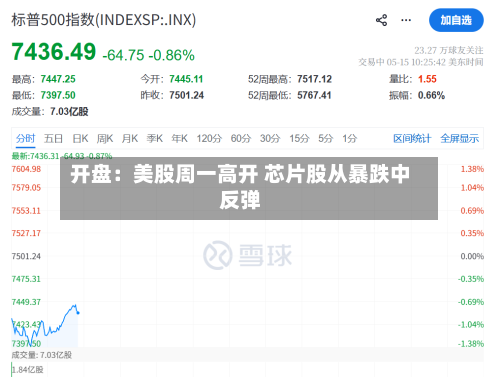Click the right axis label 0.35%
The image size is (500, 377).
pyautogui.click(x=472, y=233)
